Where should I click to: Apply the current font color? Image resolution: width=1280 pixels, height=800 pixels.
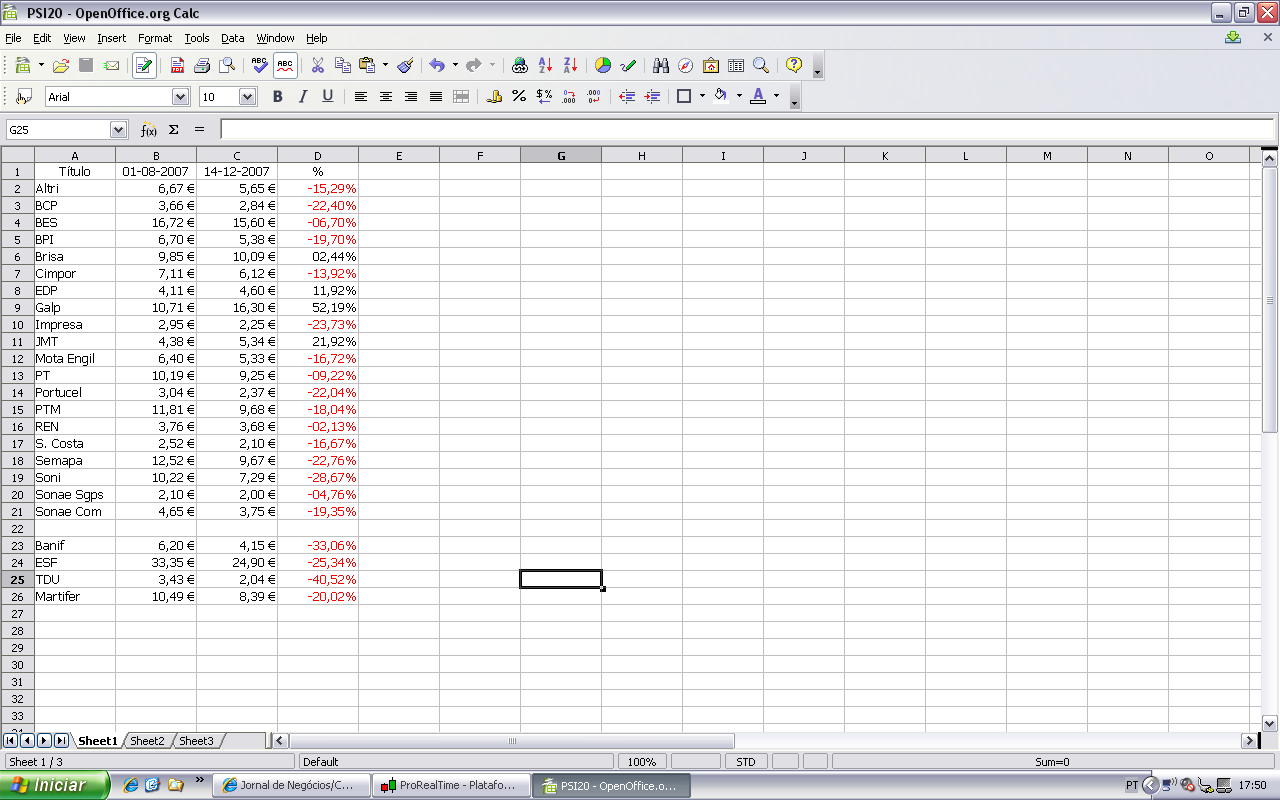(x=757, y=97)
